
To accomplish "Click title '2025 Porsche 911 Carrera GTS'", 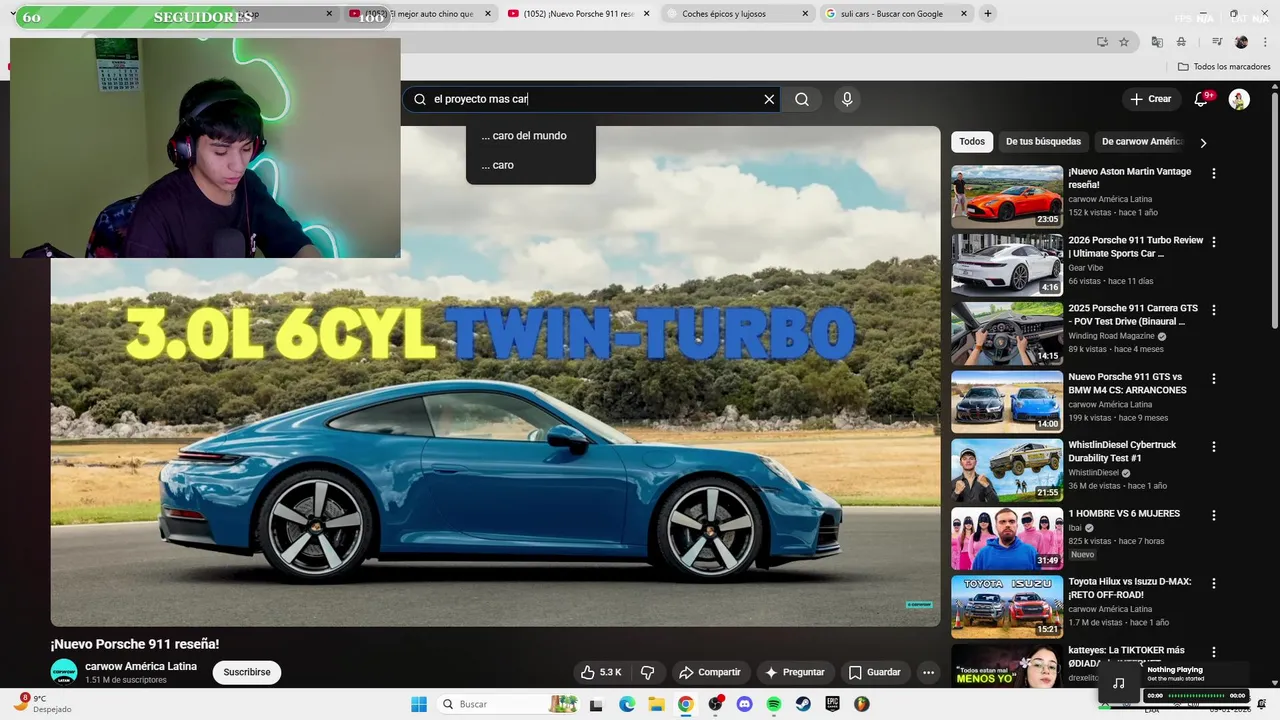I will (1133, 315).
